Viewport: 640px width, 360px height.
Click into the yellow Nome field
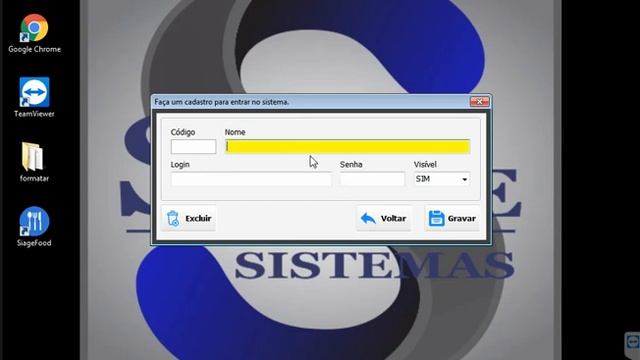[347, 147]
